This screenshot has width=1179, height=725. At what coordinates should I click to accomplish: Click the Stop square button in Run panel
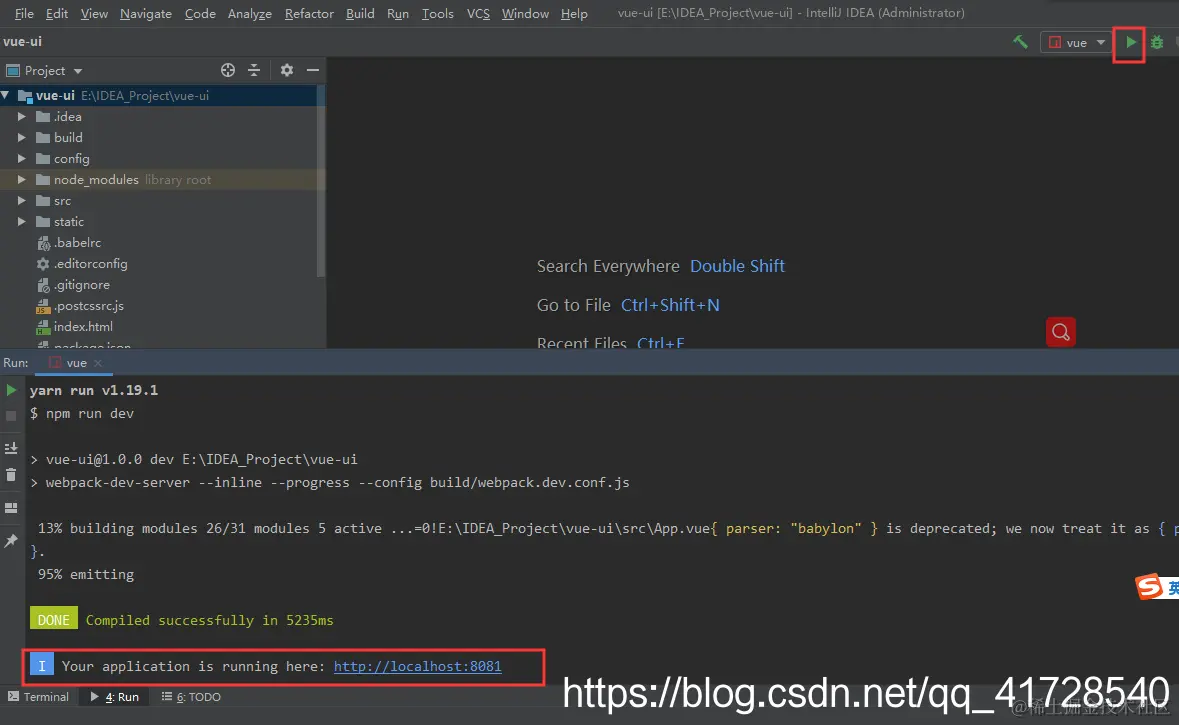pos(11,416)
